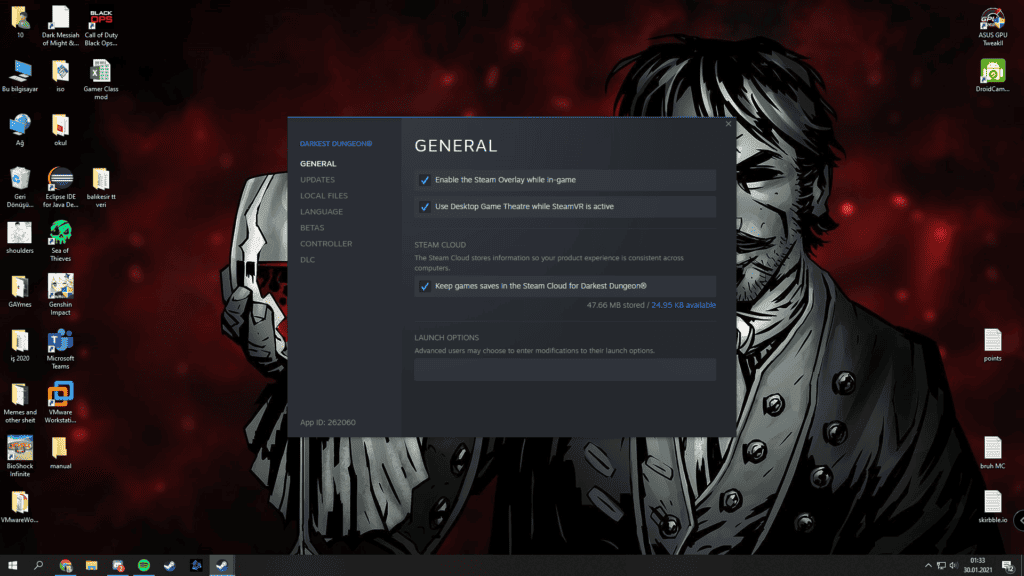Switch to the LOCAL FILES tab
This screenshot has width=1024, height=576.
(324, 196)
